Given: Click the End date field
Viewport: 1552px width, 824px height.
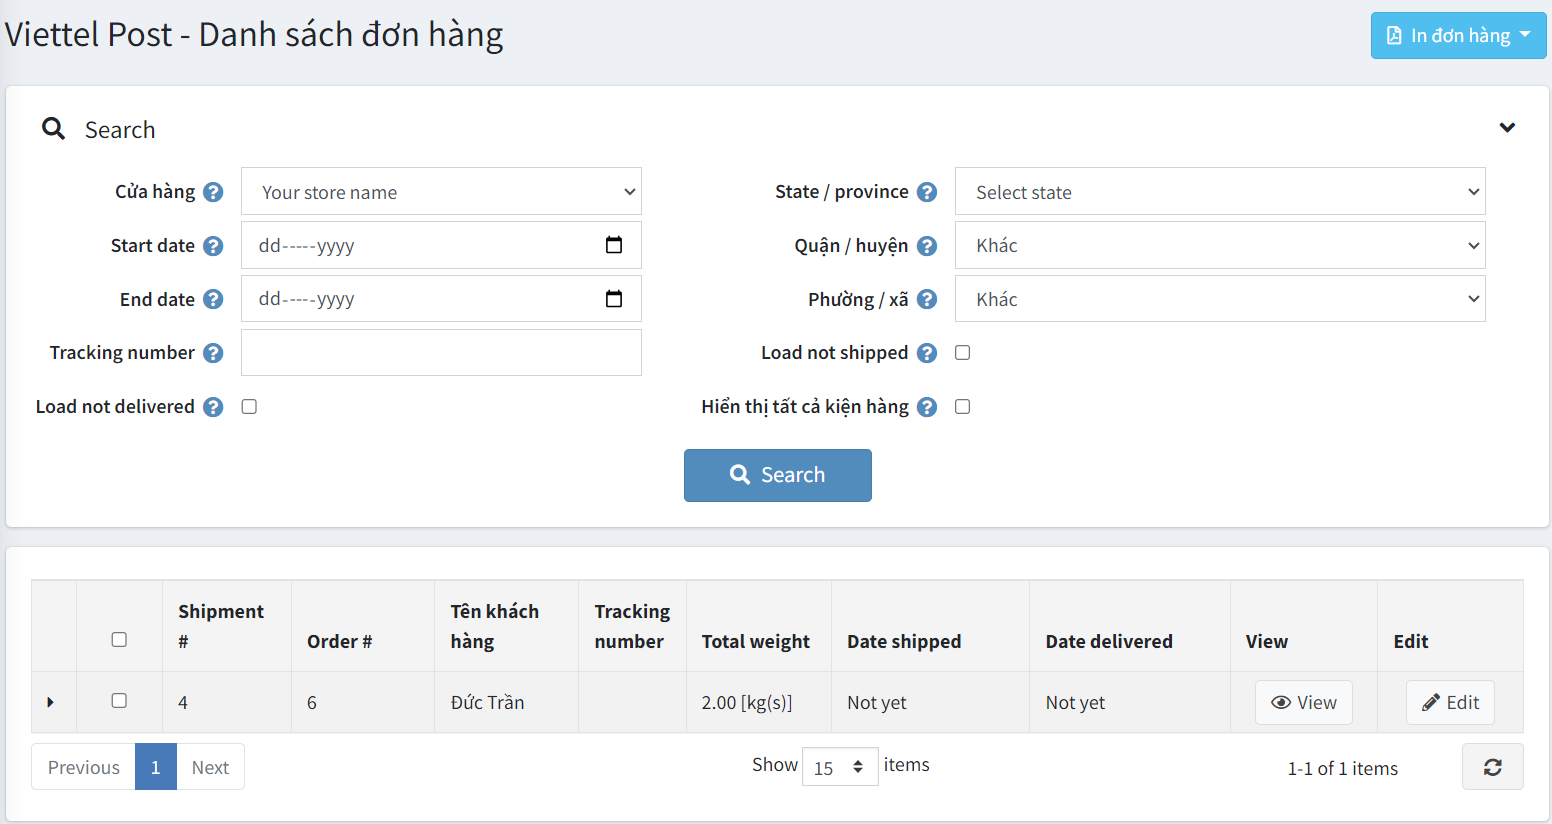Looking at the screenshot, I should [x=441, y=299].
